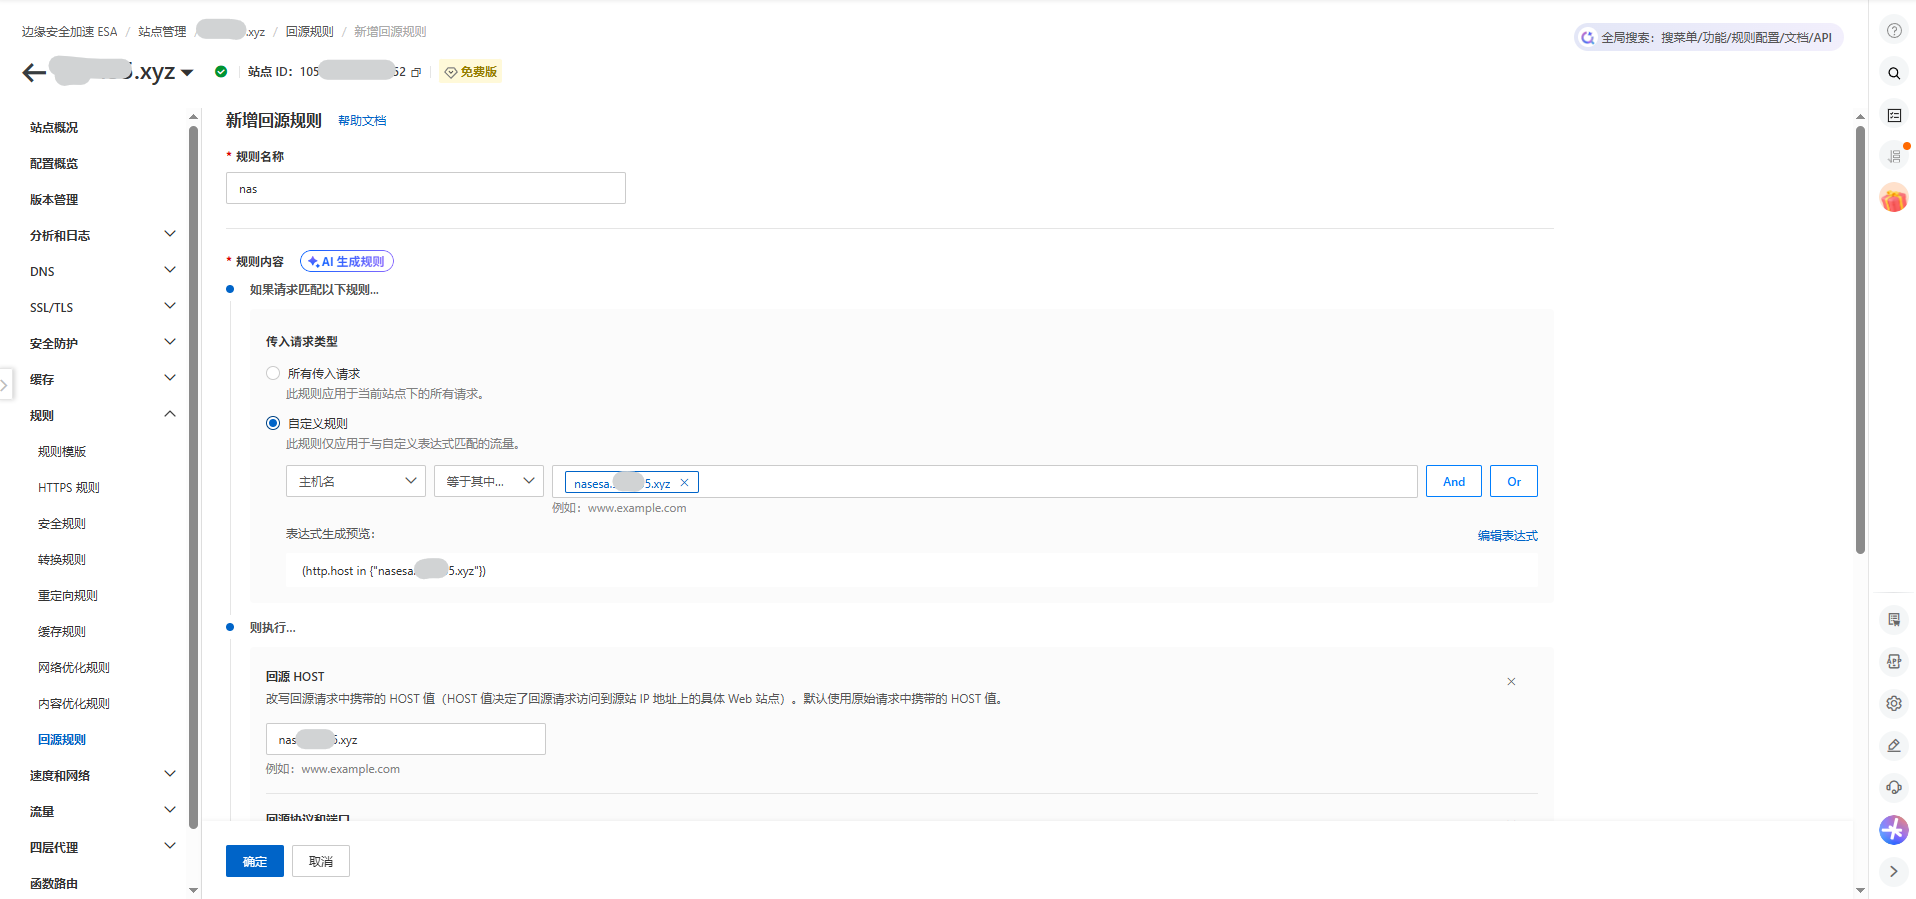Go back with the left arrow icon
The width and height of the screenshot is (1916, 899).
(34, 72)
